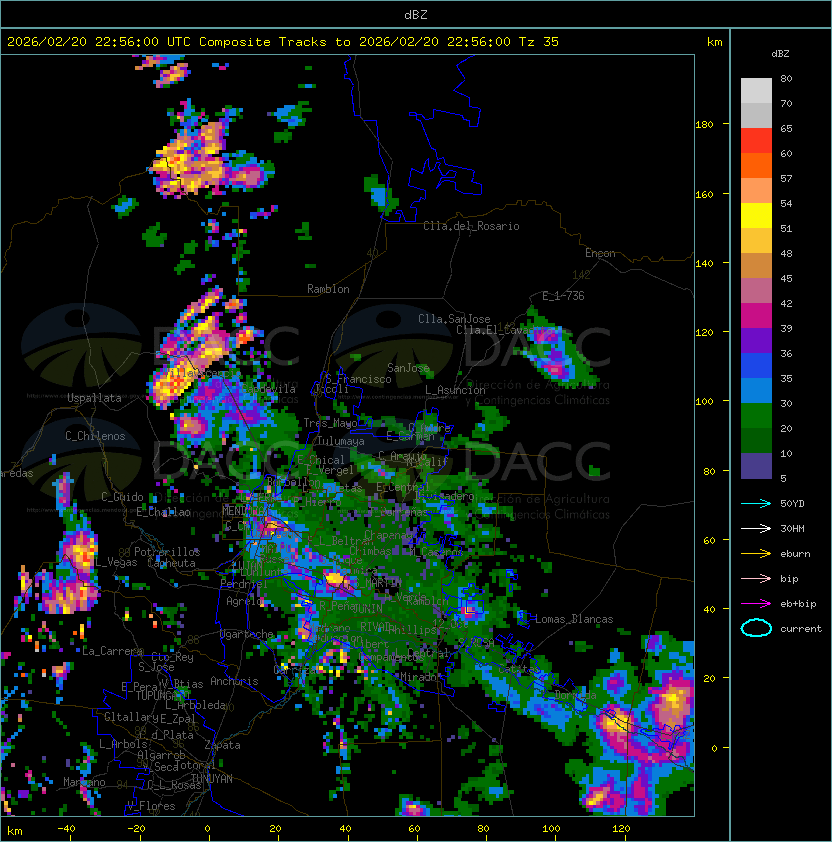Screen dimensions: 832x842
Task: Click the 'Zapata' map label
Action: point(222,745)
